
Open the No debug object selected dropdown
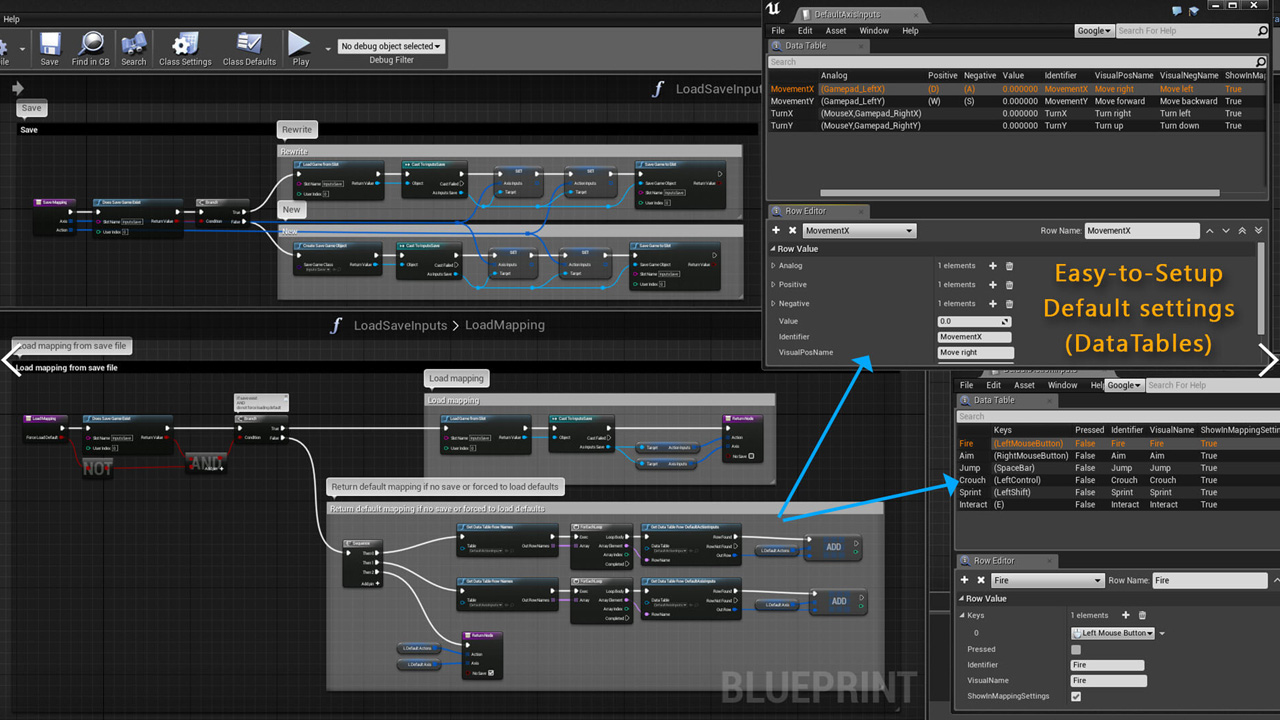[390, 46]
